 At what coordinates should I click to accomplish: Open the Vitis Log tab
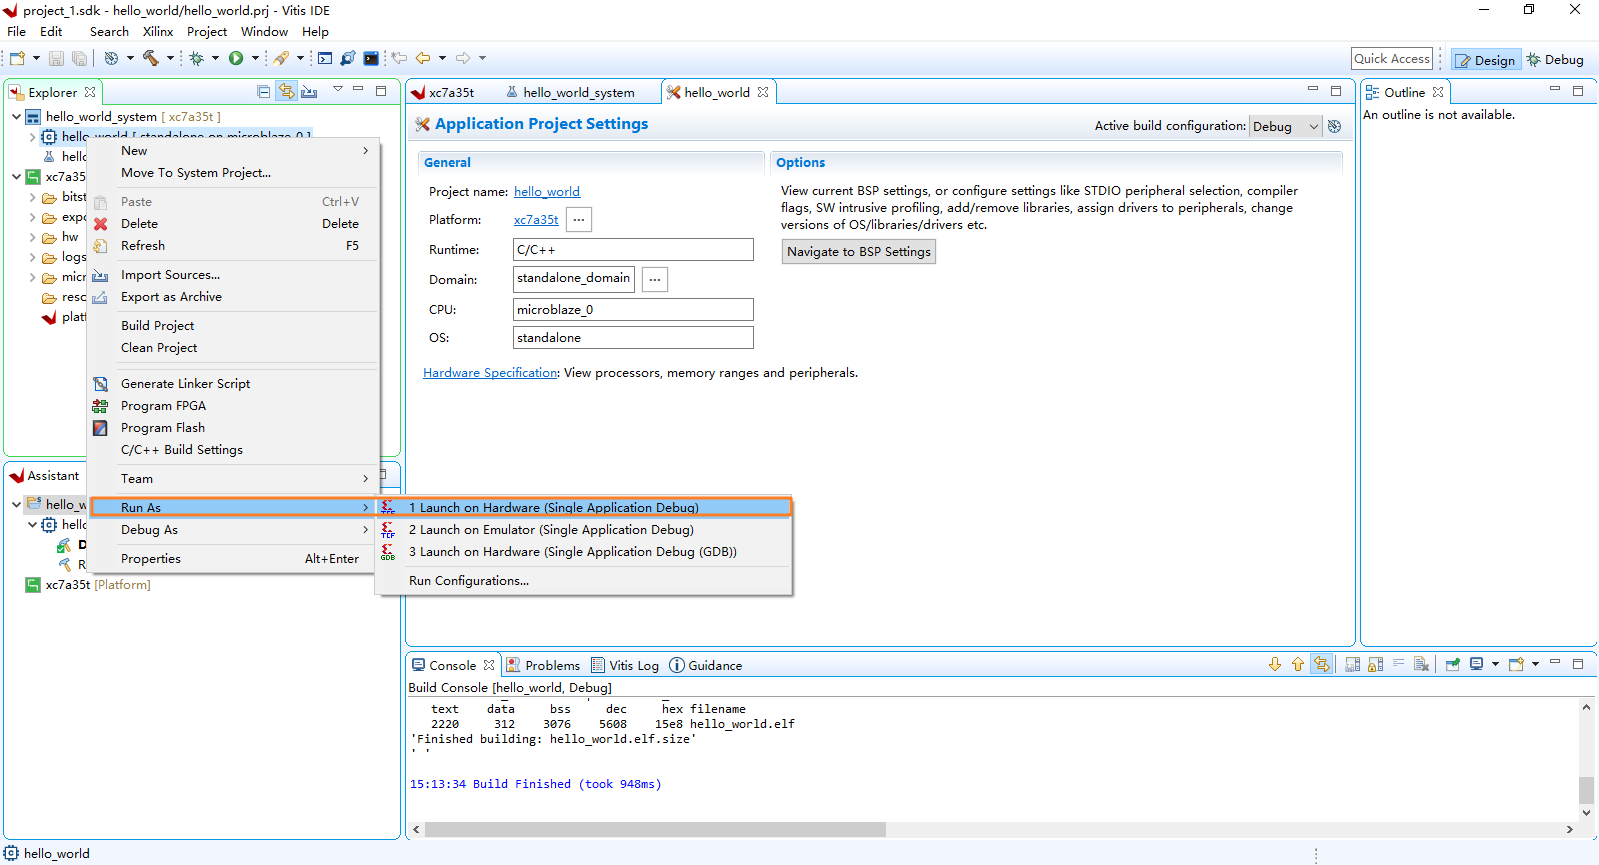625,665
